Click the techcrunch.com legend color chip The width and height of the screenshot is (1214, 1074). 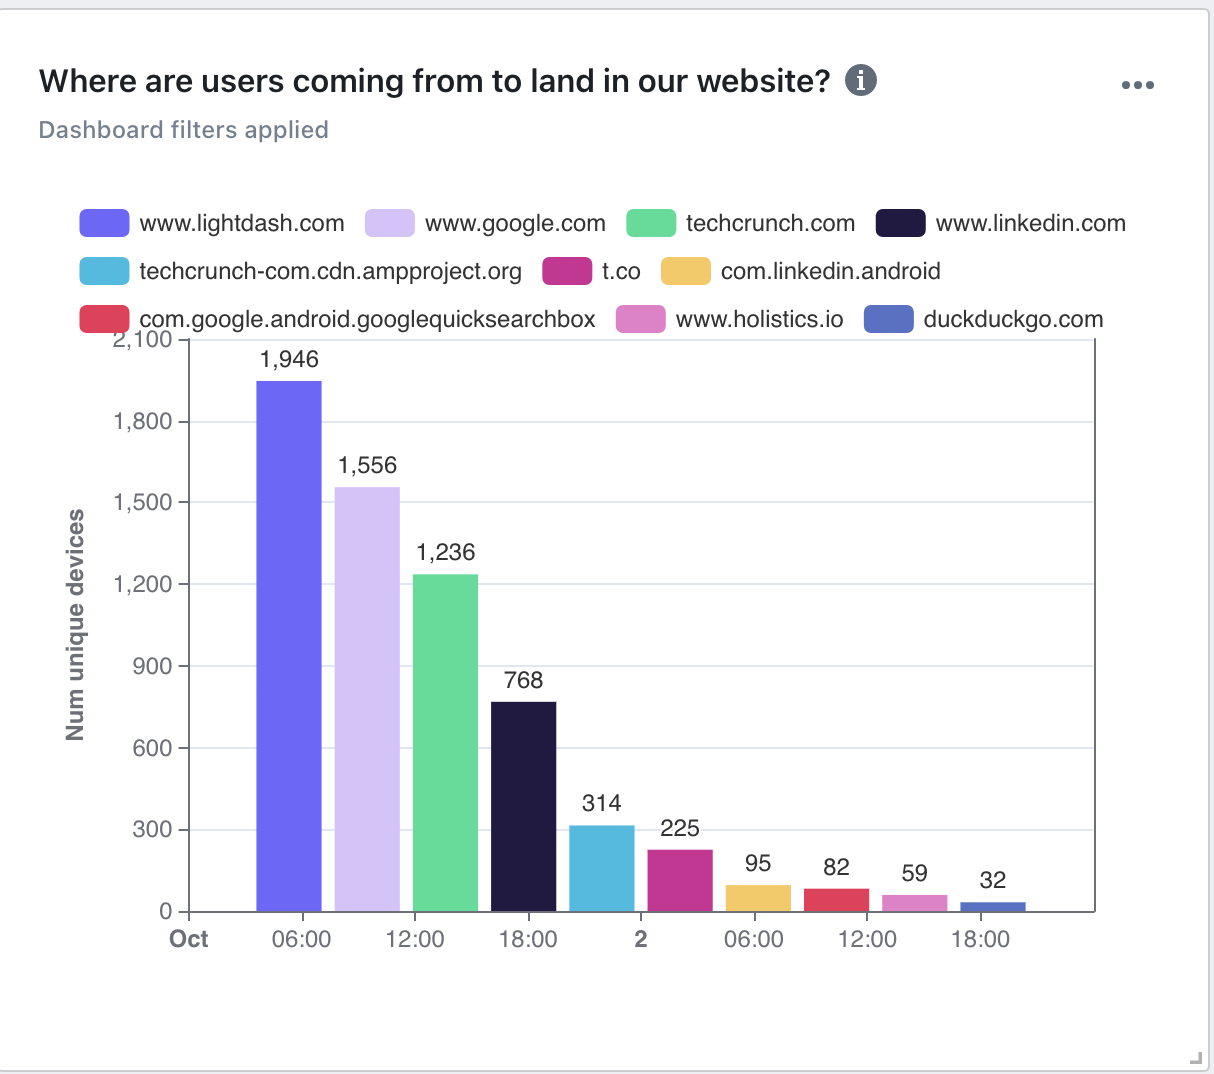click(651, 222)
